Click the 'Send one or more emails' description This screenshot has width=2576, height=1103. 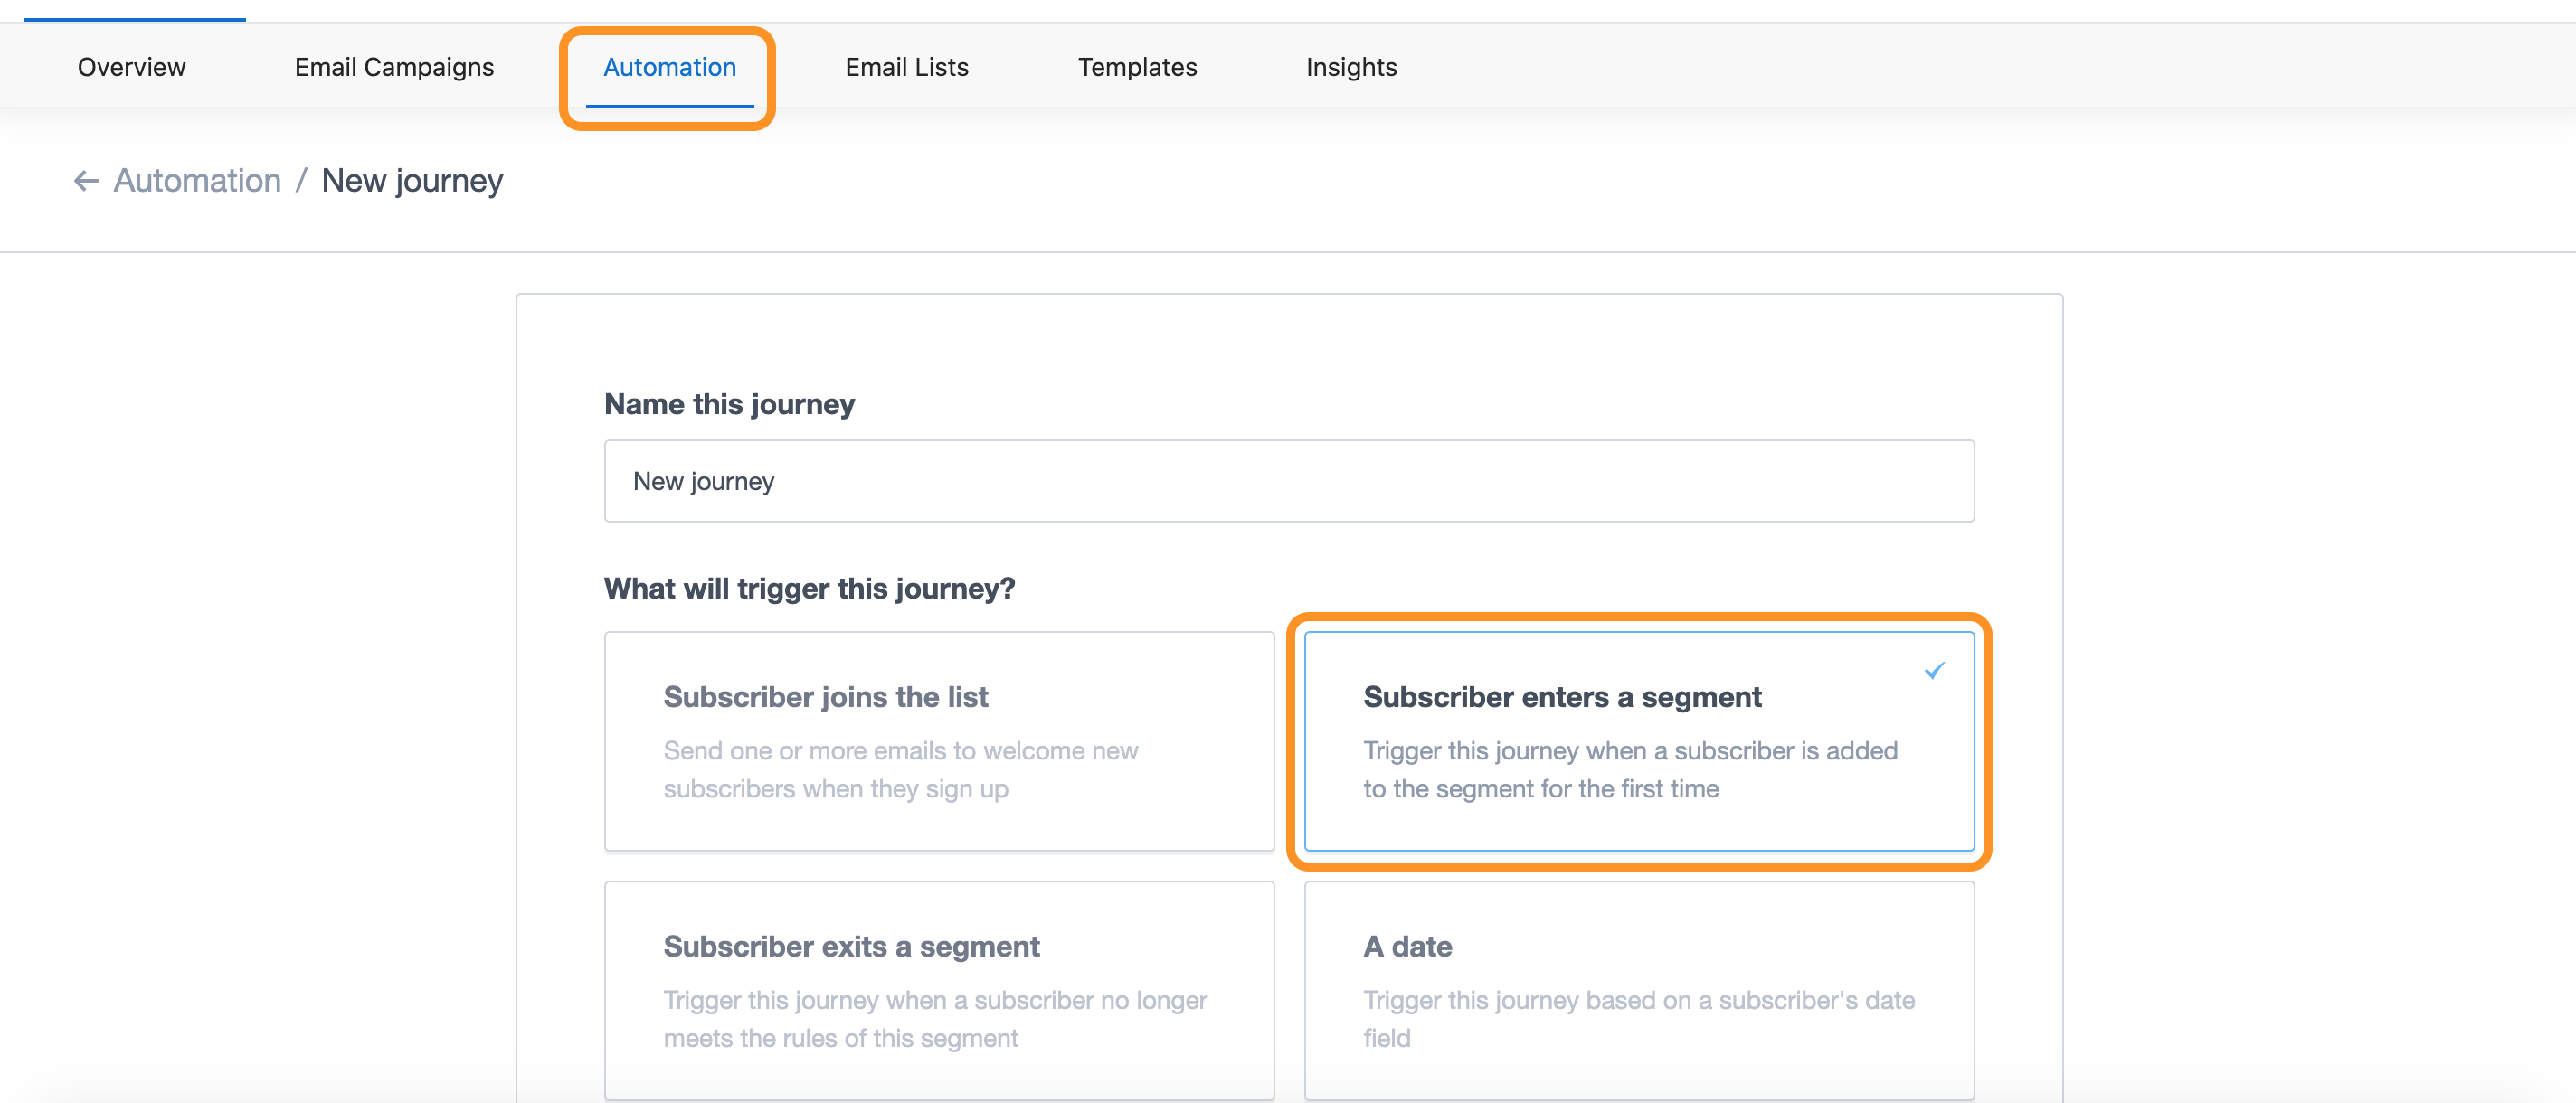(x=900, y=769)
